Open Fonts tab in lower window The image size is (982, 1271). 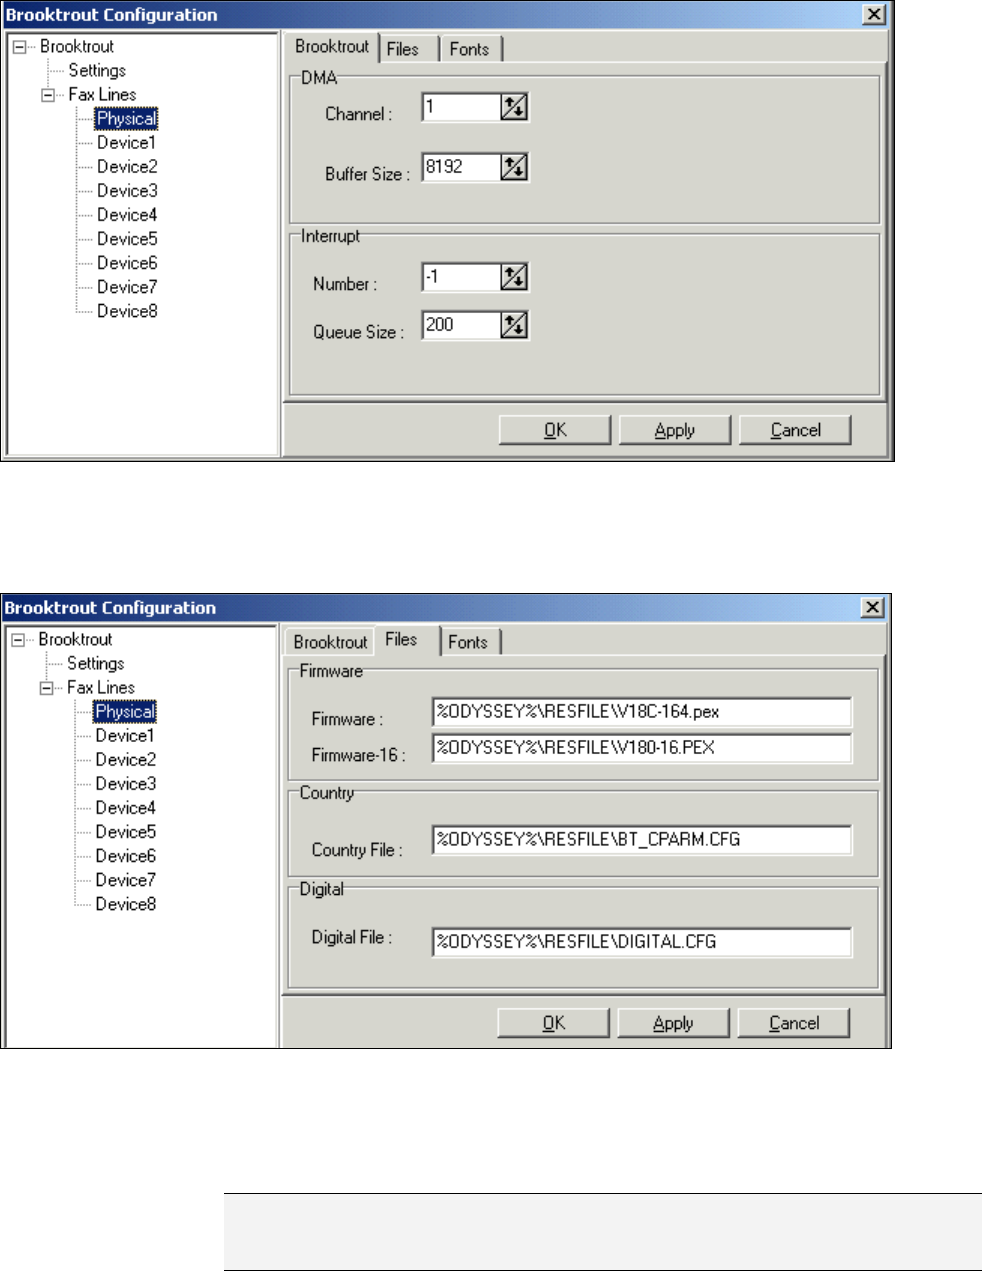click(x=468, y=642)
